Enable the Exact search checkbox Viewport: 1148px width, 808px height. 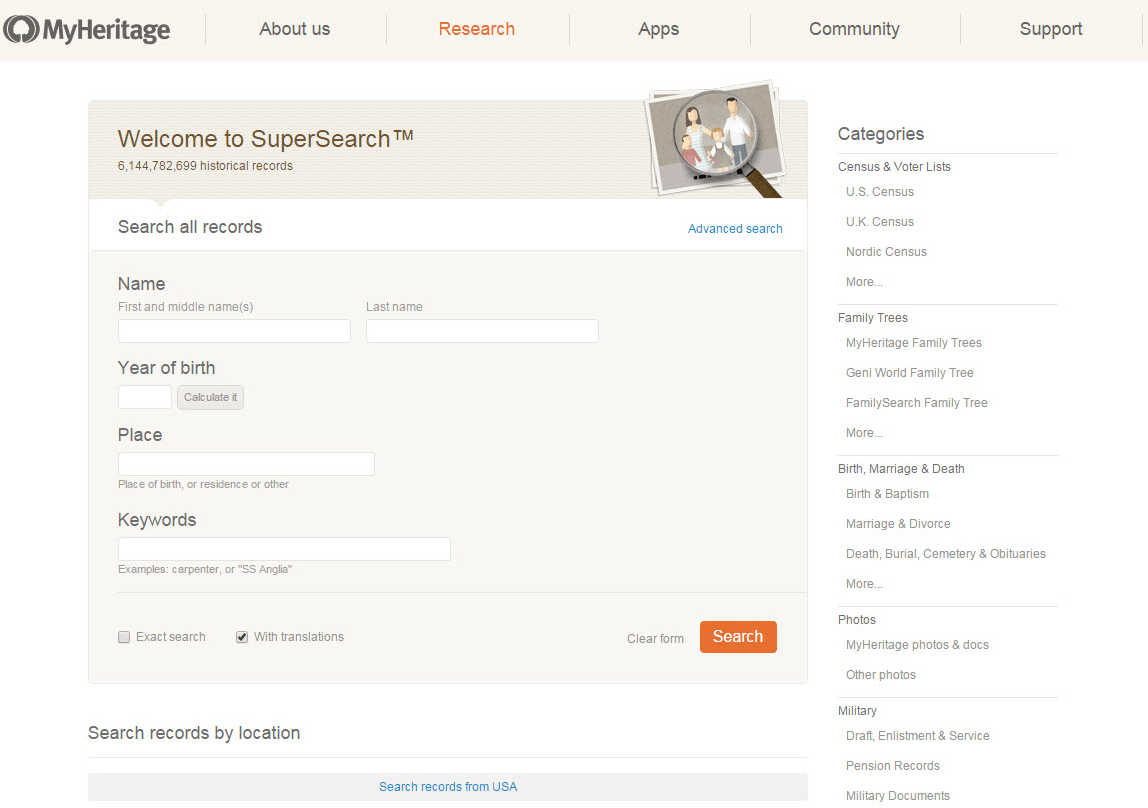point(123,637)
